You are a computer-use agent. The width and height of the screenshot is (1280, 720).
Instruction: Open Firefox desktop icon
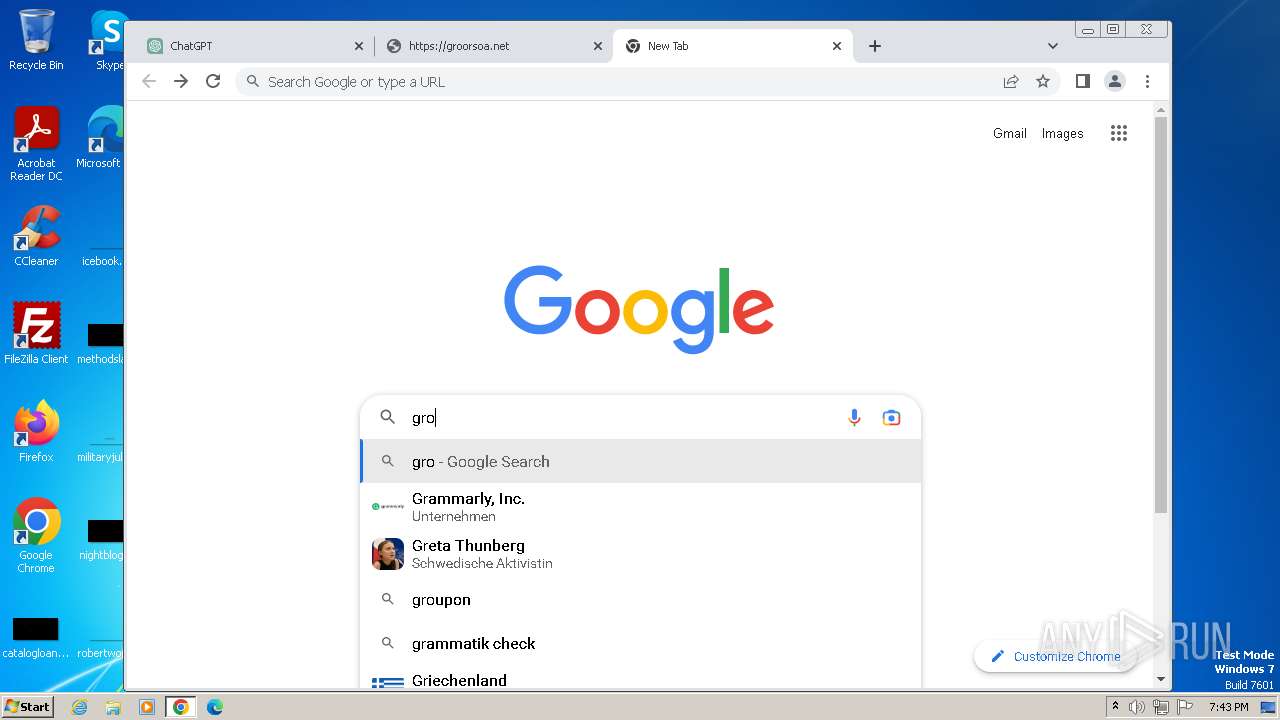coord(36,431)
